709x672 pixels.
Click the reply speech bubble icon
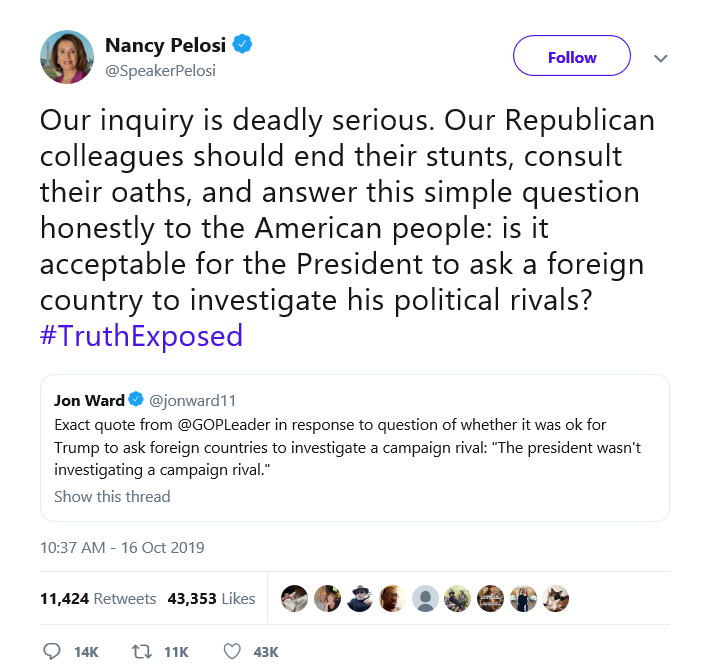52,651
